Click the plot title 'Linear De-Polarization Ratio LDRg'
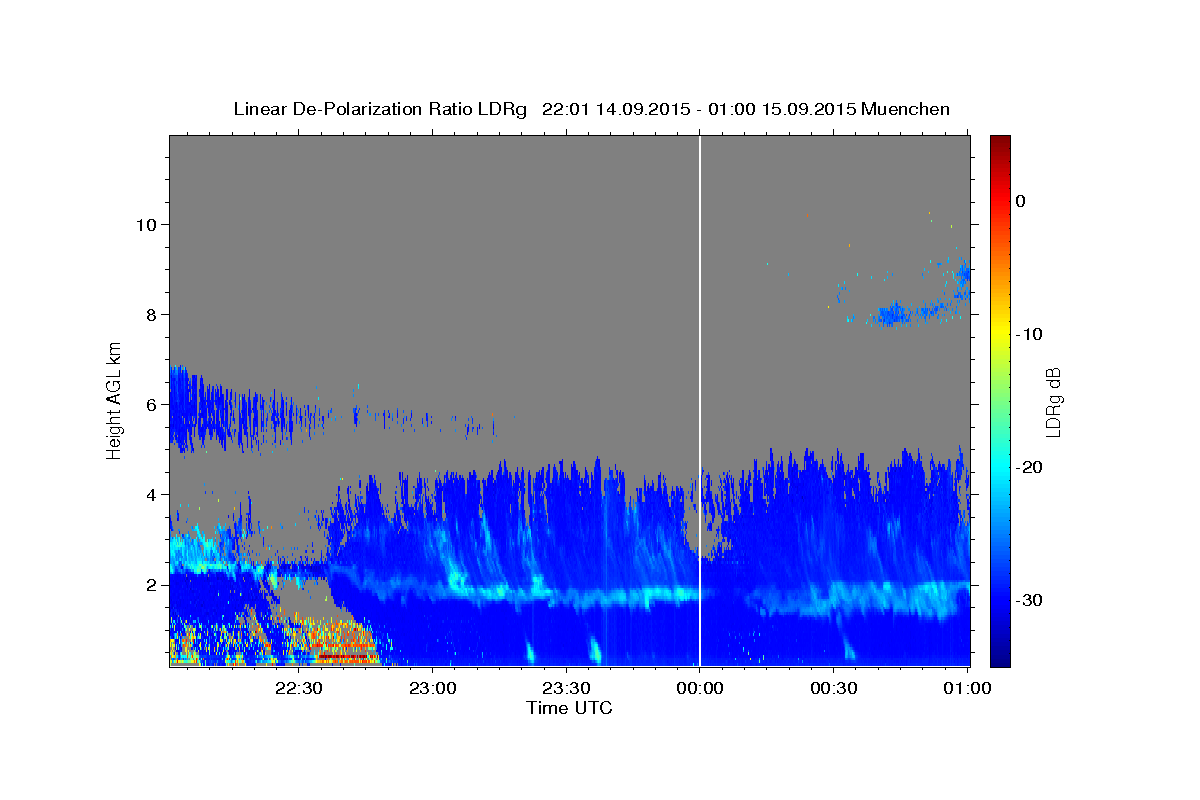The image size is (1200, 800). (x=379, y=109)
